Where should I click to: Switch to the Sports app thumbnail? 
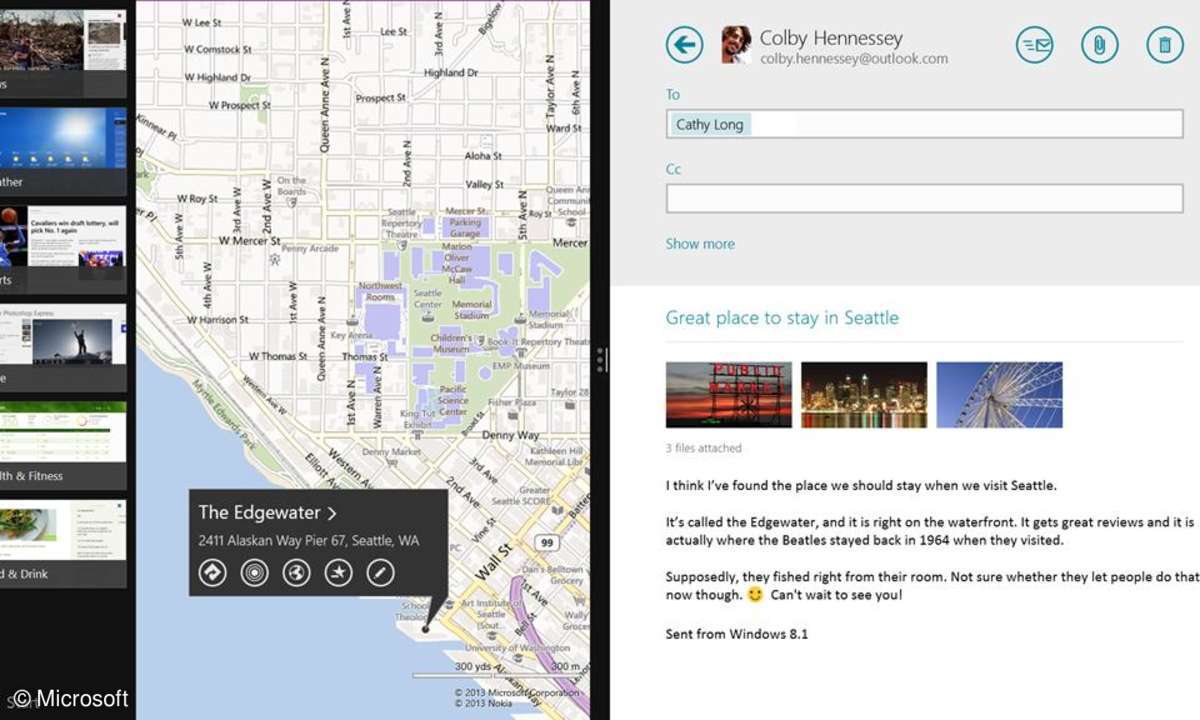(63, 250)
